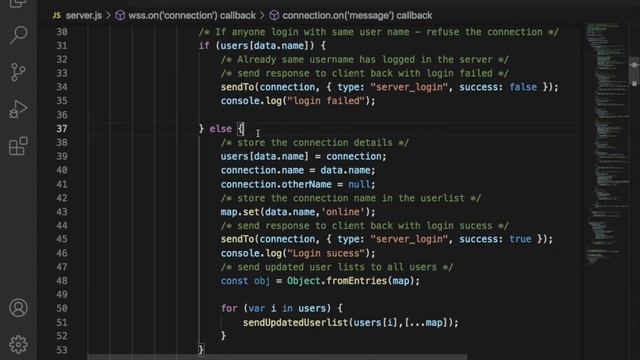Click the "login failed" string on line 35
This screenshot has height=360, width=640.
[326, 101]
